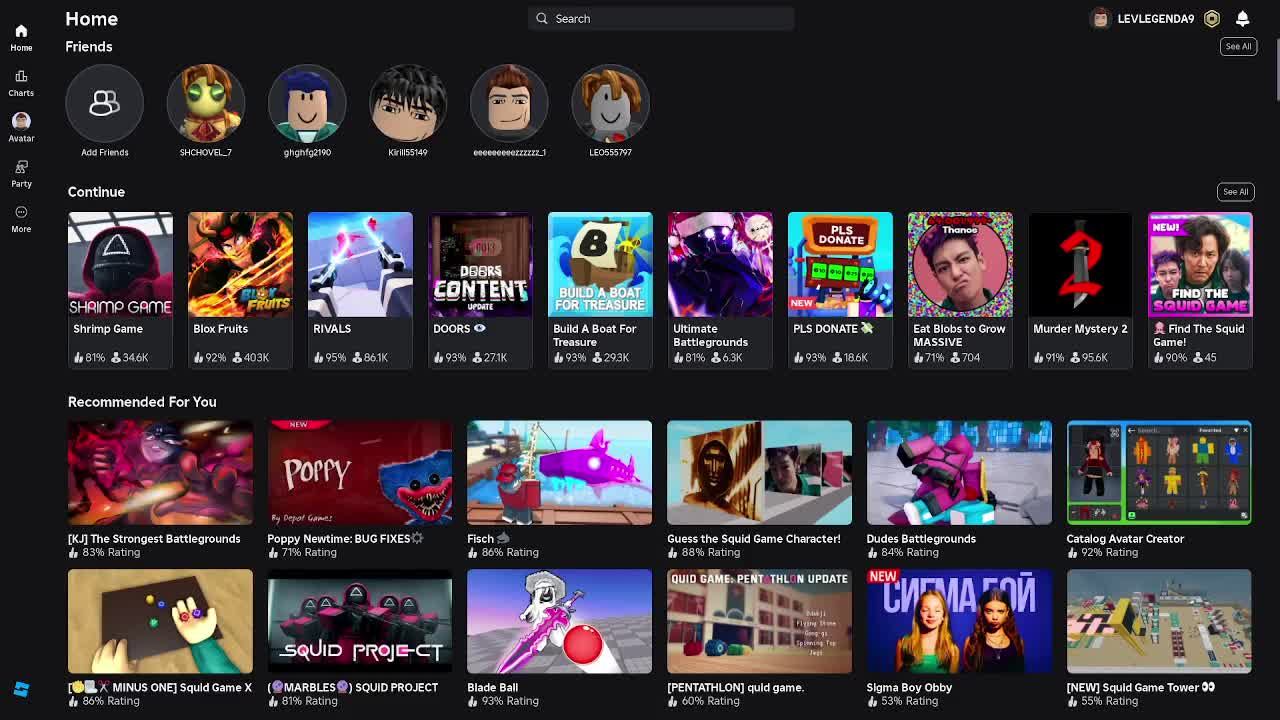Open PENTATHLON quid game thumbnail
The width and height of the screenshot is (1280, 720).
click(x=759, y=621)
